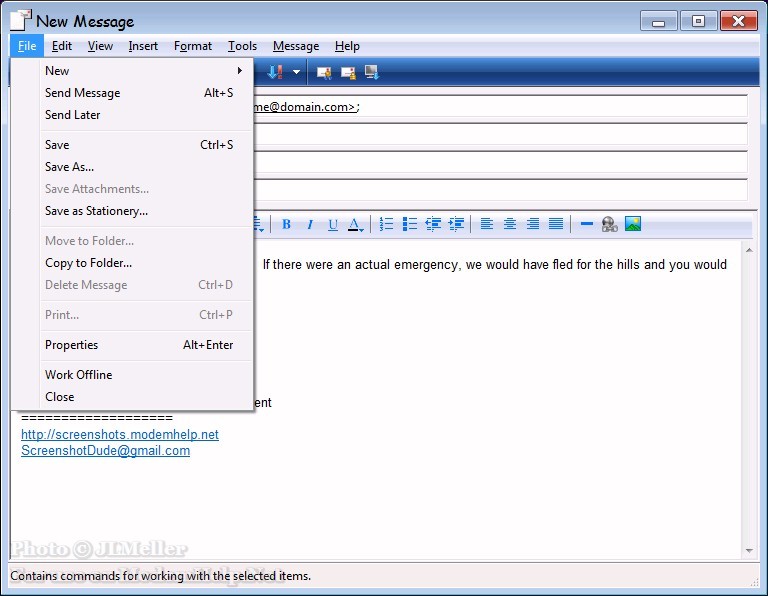Apply numbered list formatting
The image size is (768, 596).
point(387,224)
